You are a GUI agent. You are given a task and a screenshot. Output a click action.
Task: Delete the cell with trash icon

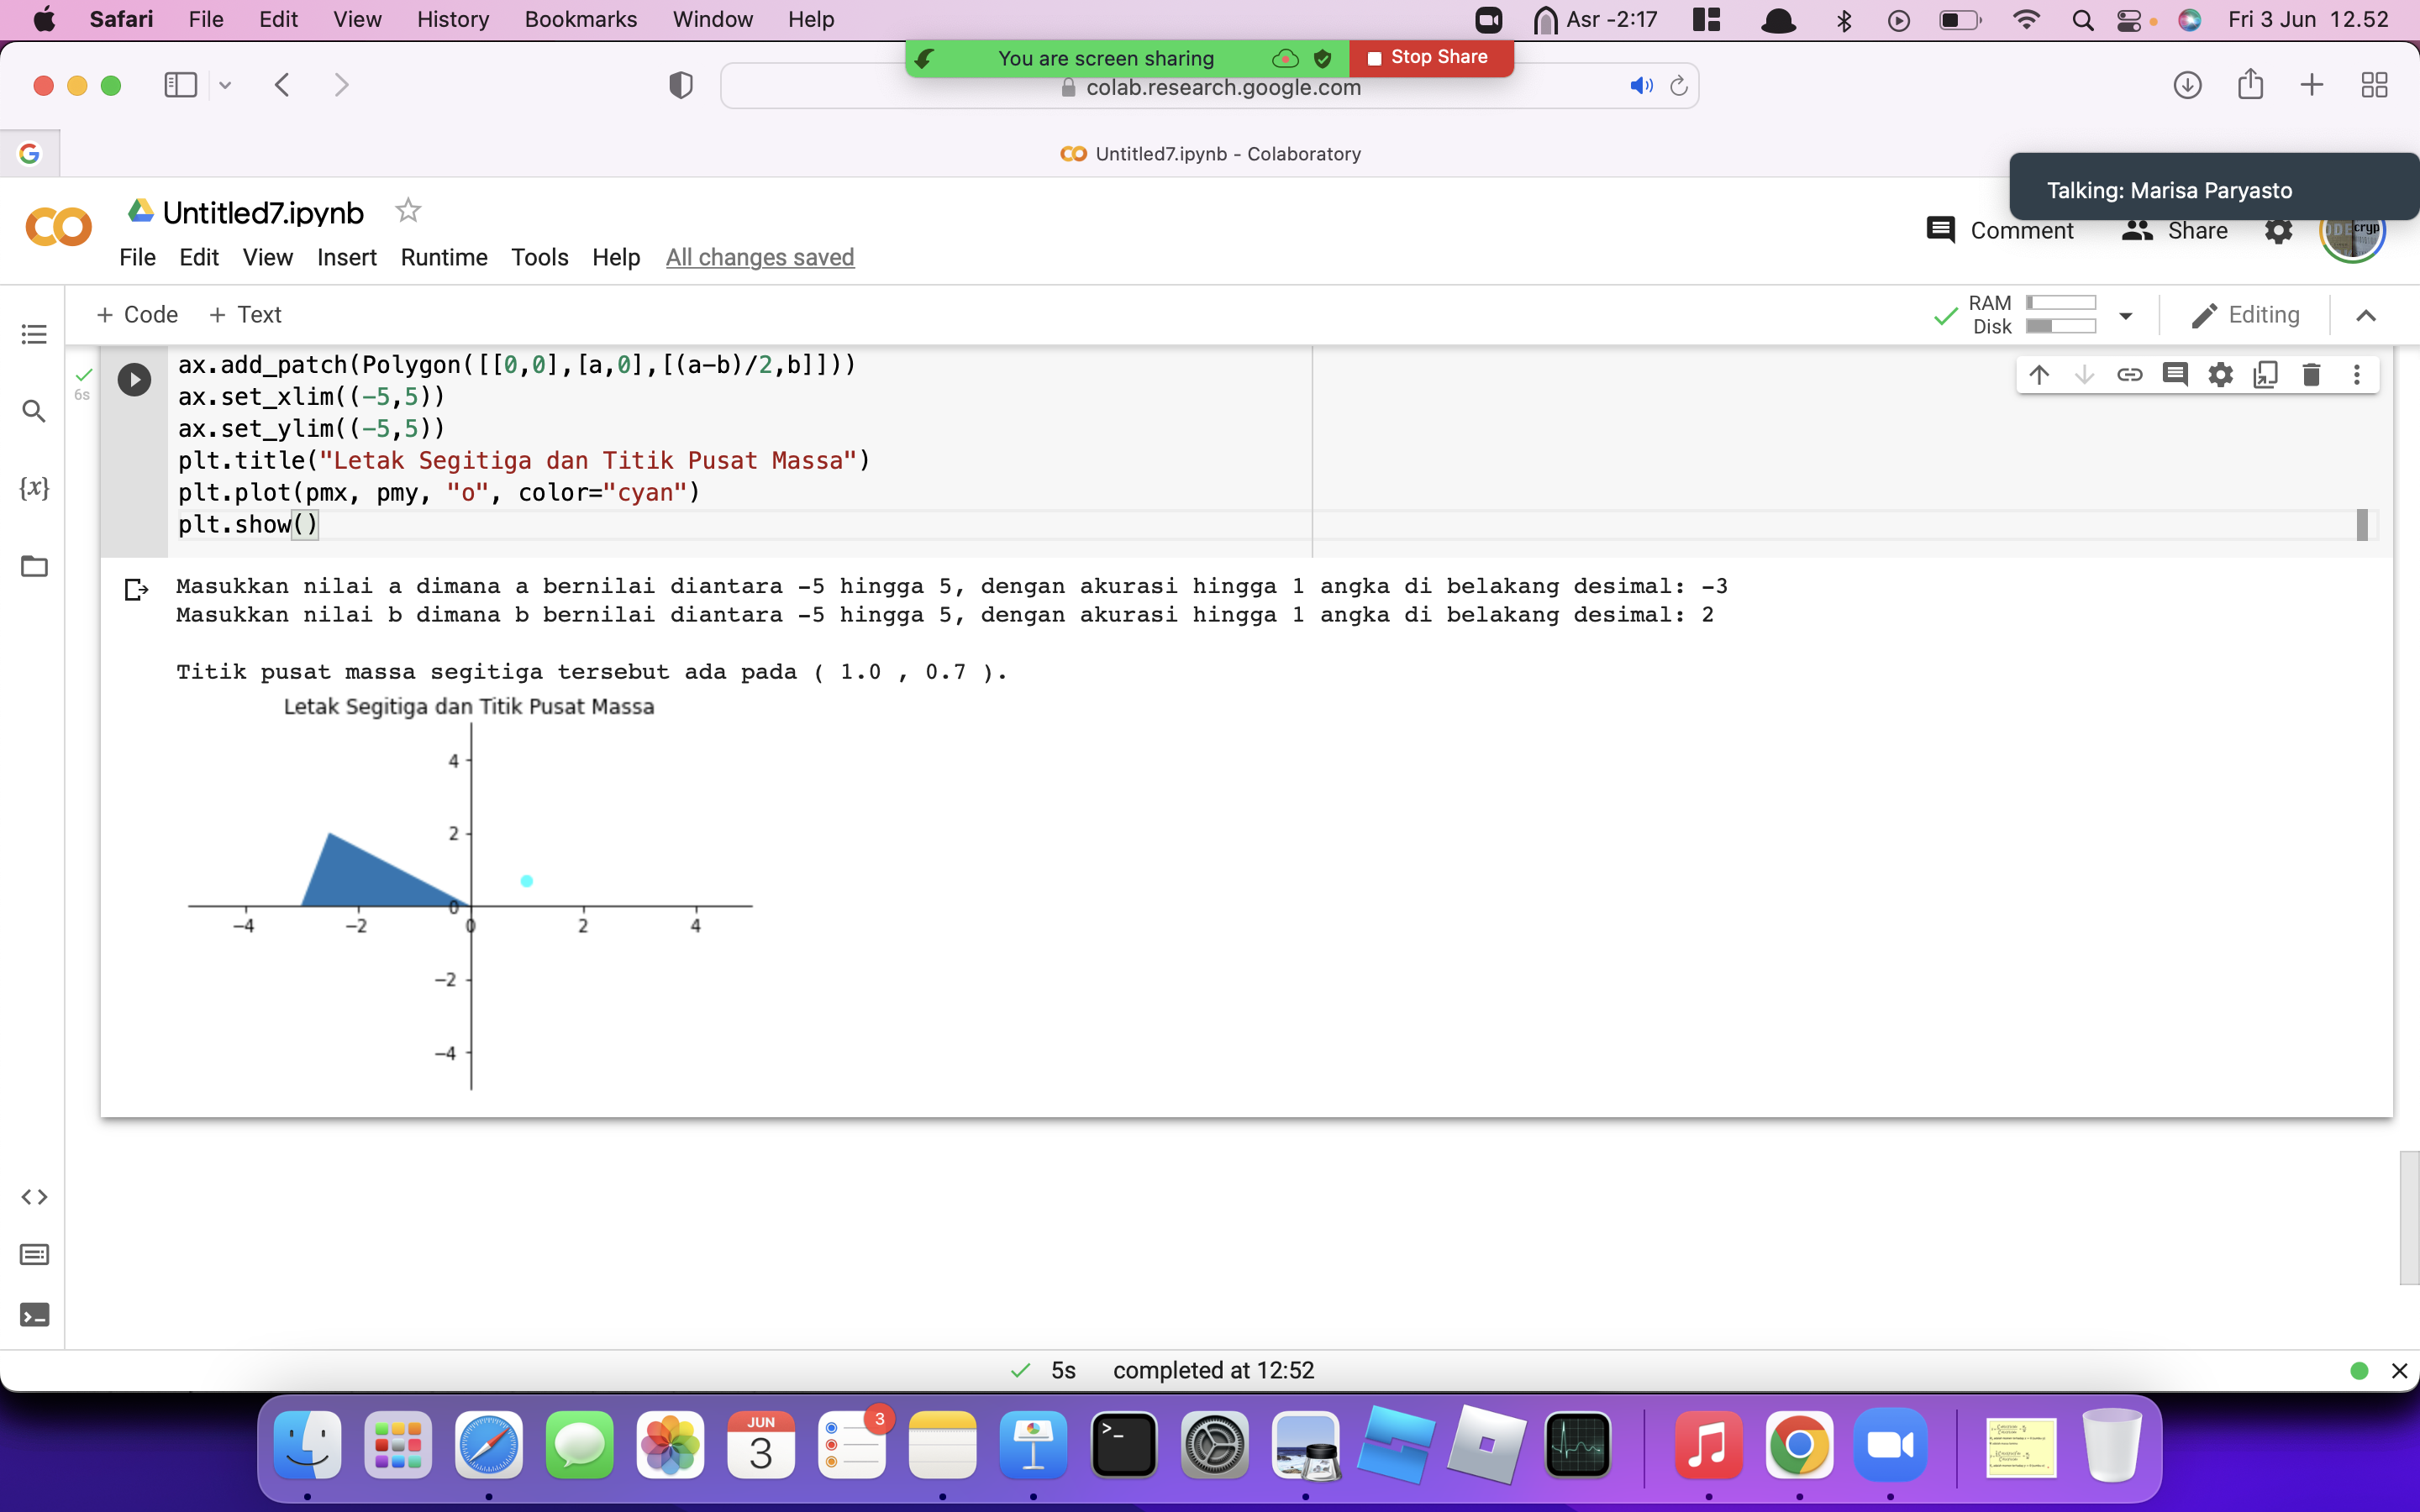(x=2311, y=375)
